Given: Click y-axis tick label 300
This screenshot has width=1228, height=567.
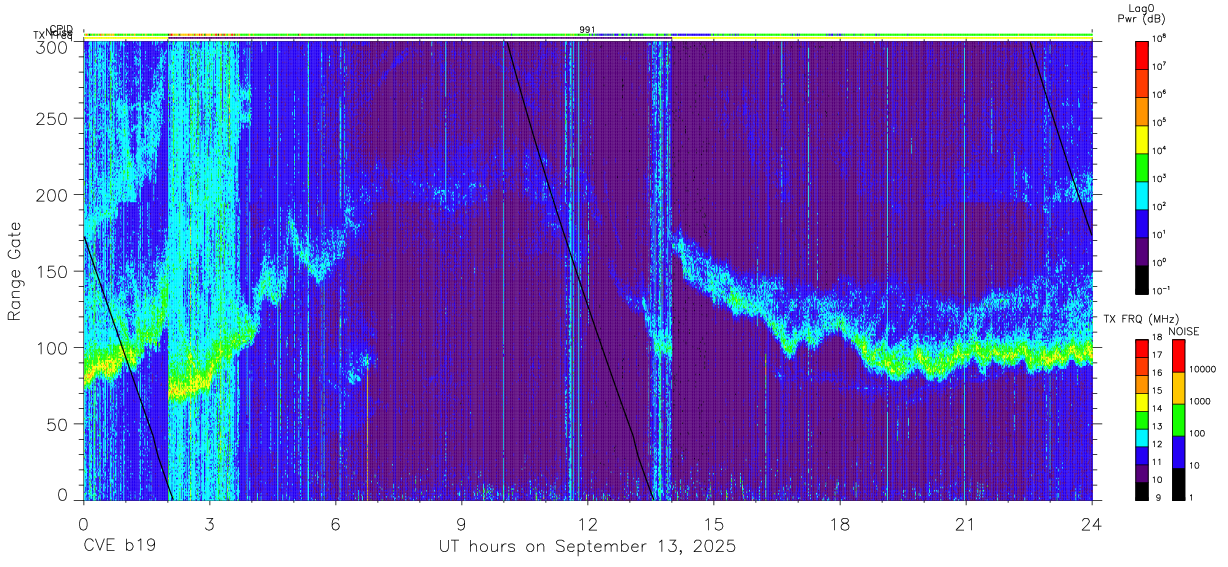Looking at the screenshot, I should point(54,46).
